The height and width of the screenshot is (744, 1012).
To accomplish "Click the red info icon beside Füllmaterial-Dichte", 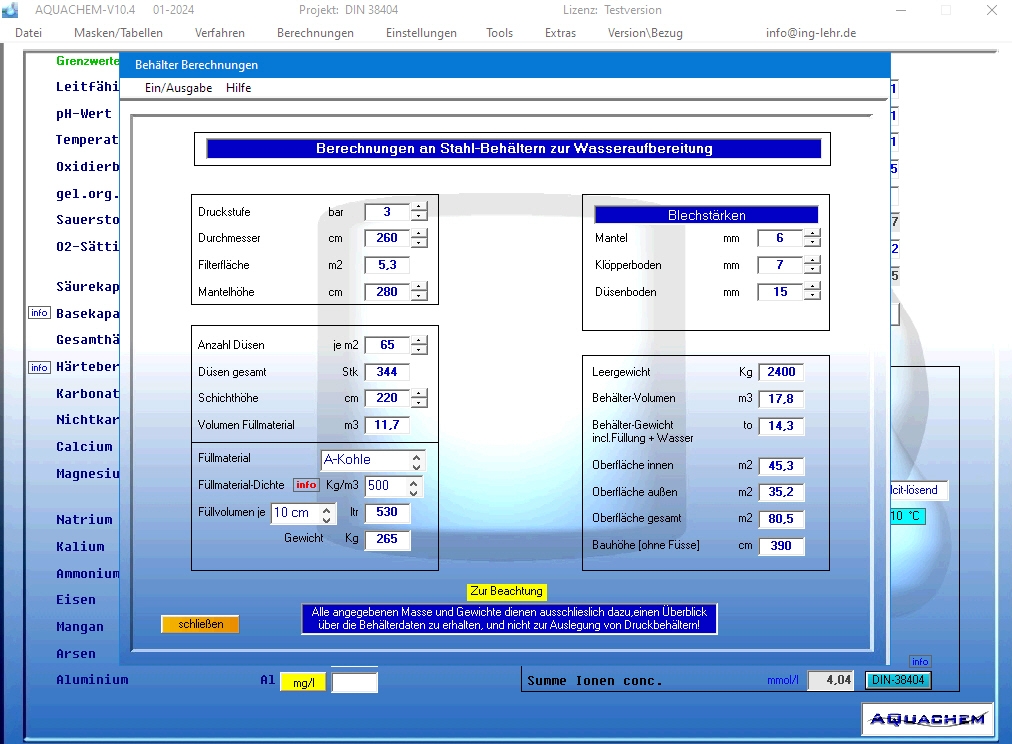I will (306, 485).
